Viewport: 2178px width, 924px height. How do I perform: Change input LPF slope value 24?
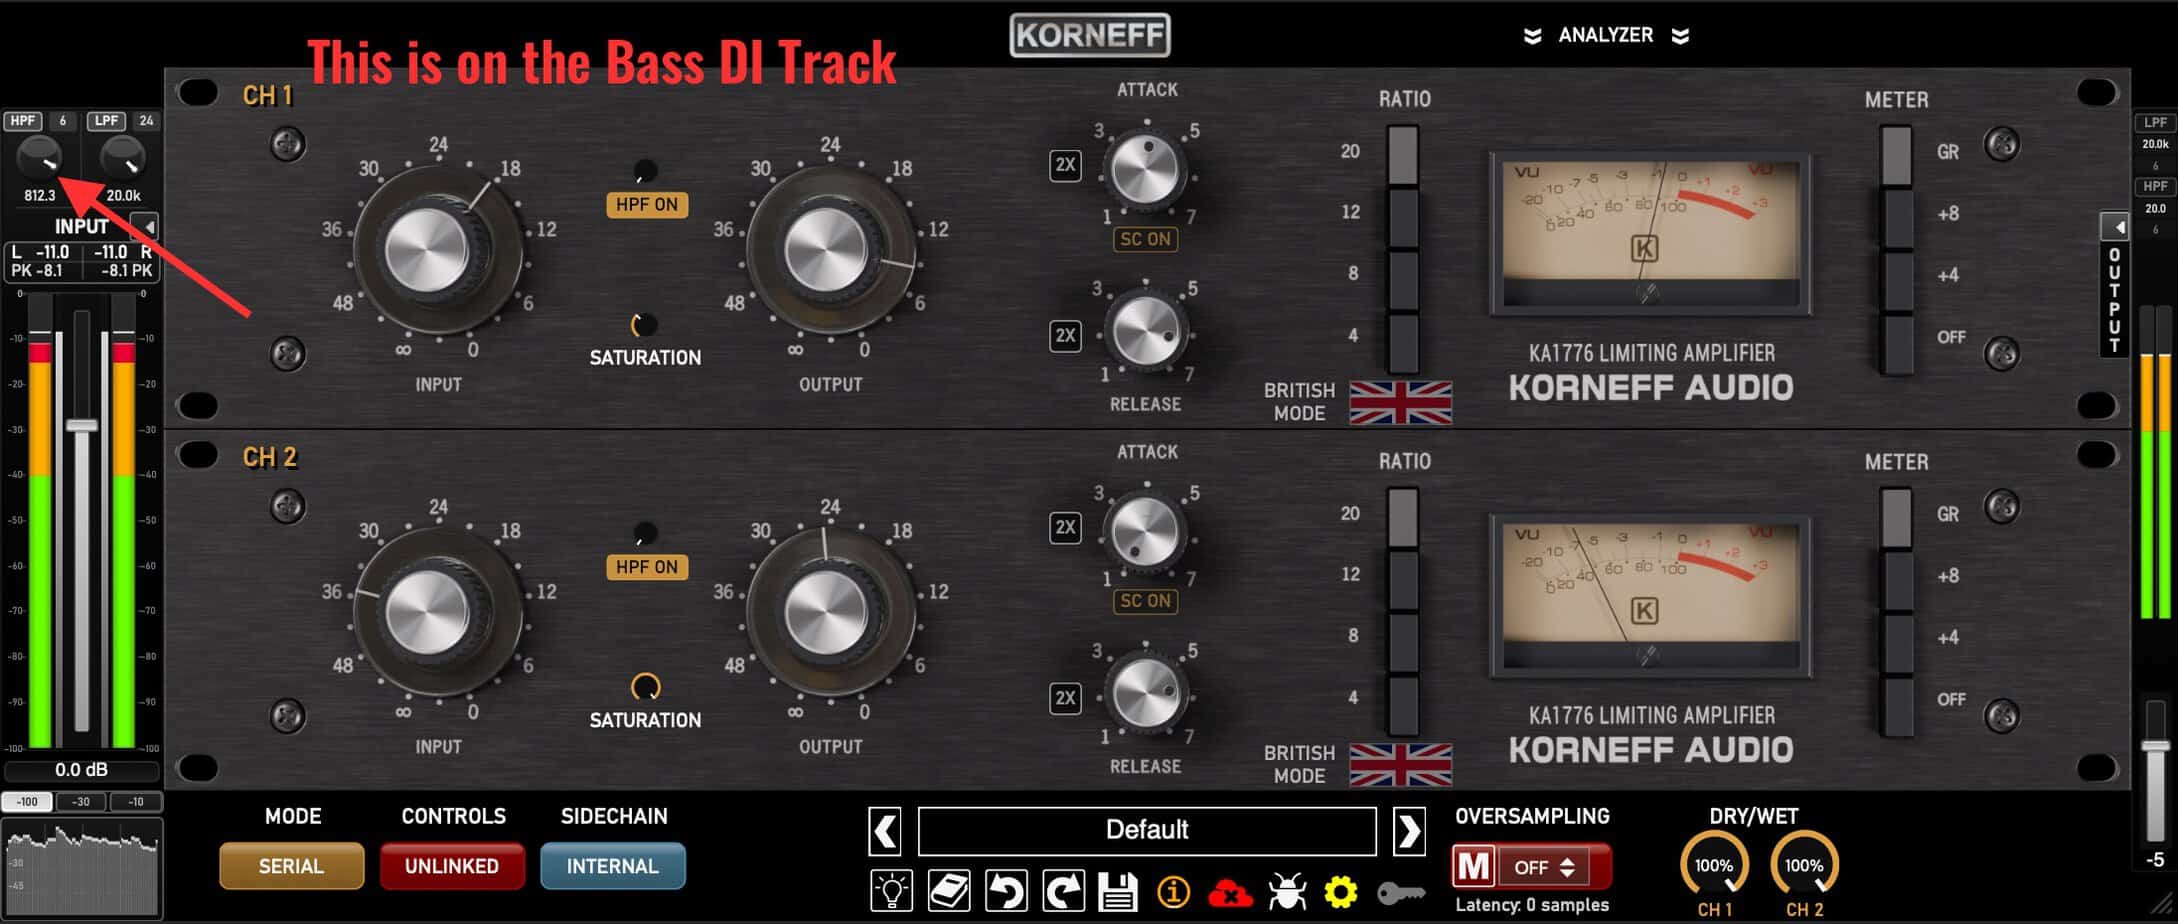click(x=146, y=121)
